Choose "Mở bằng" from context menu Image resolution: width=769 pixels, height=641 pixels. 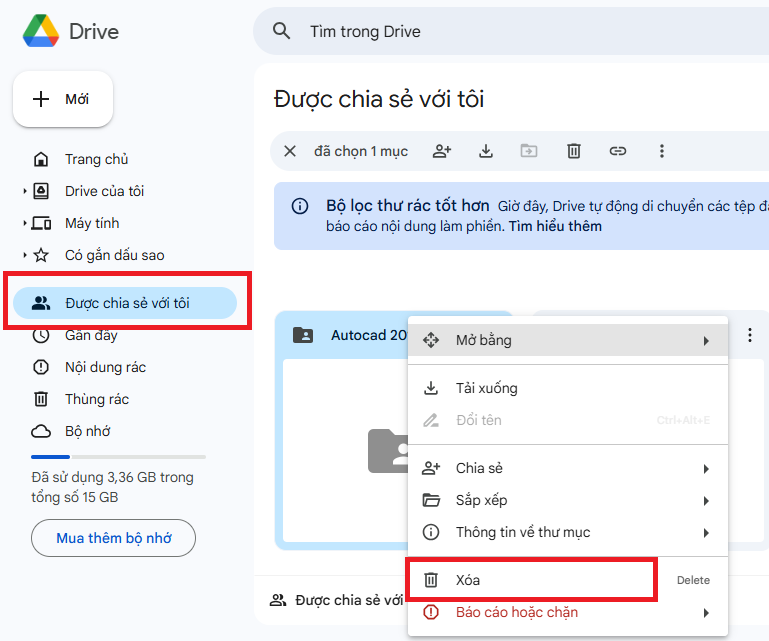[x=567, y=340]
